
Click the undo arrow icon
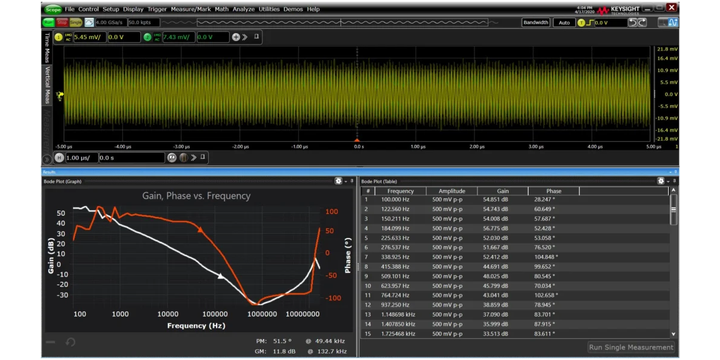633,22
